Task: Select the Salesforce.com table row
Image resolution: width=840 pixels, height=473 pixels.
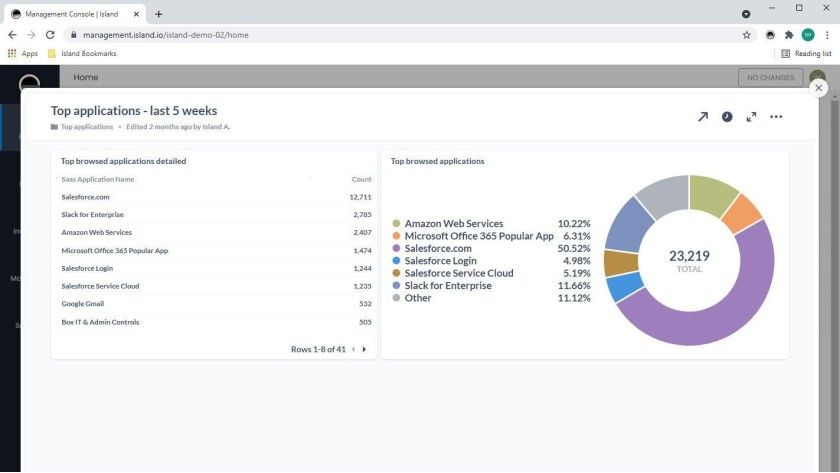Action: (216, 197)
